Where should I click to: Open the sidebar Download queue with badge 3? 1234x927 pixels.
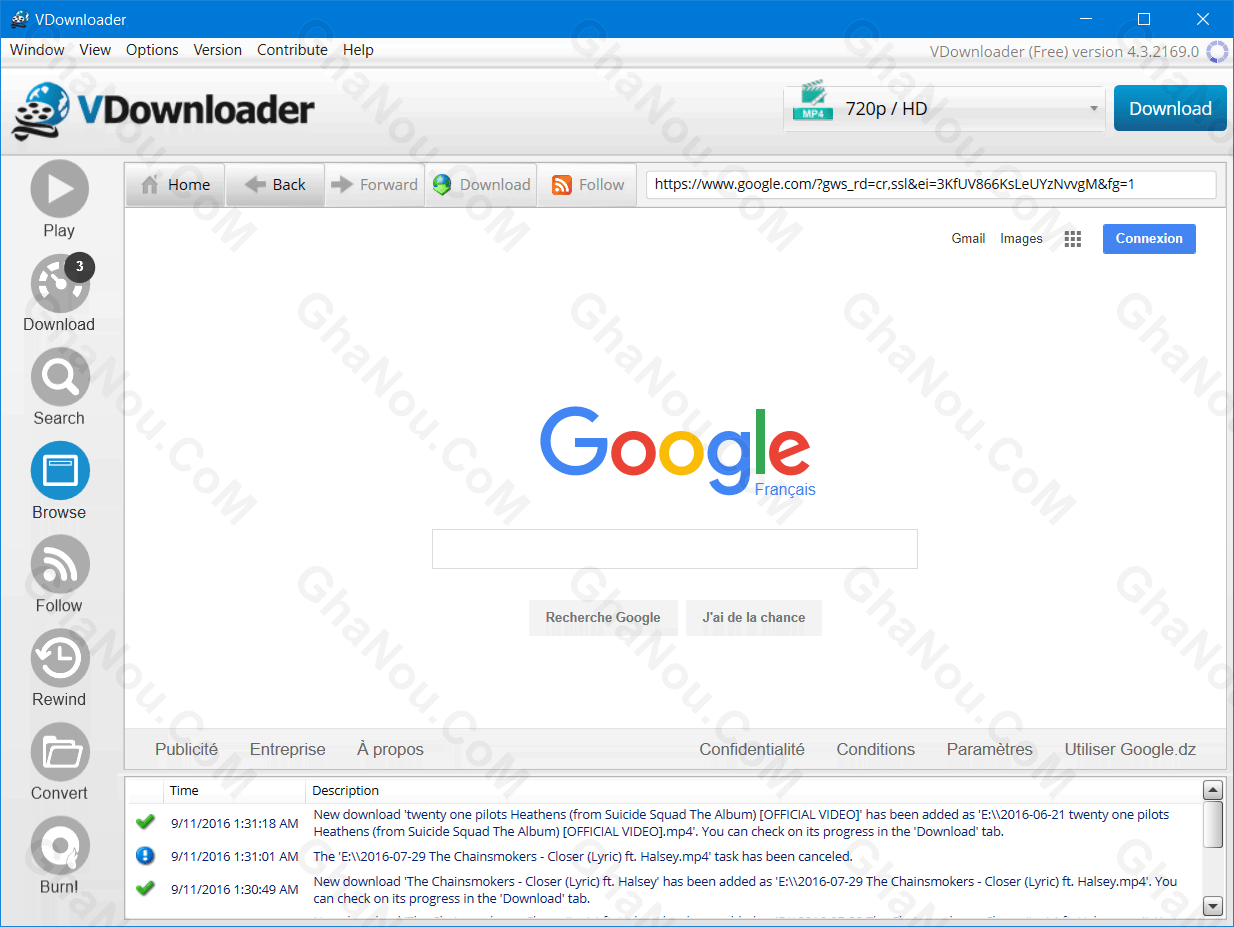pos(60,293)
